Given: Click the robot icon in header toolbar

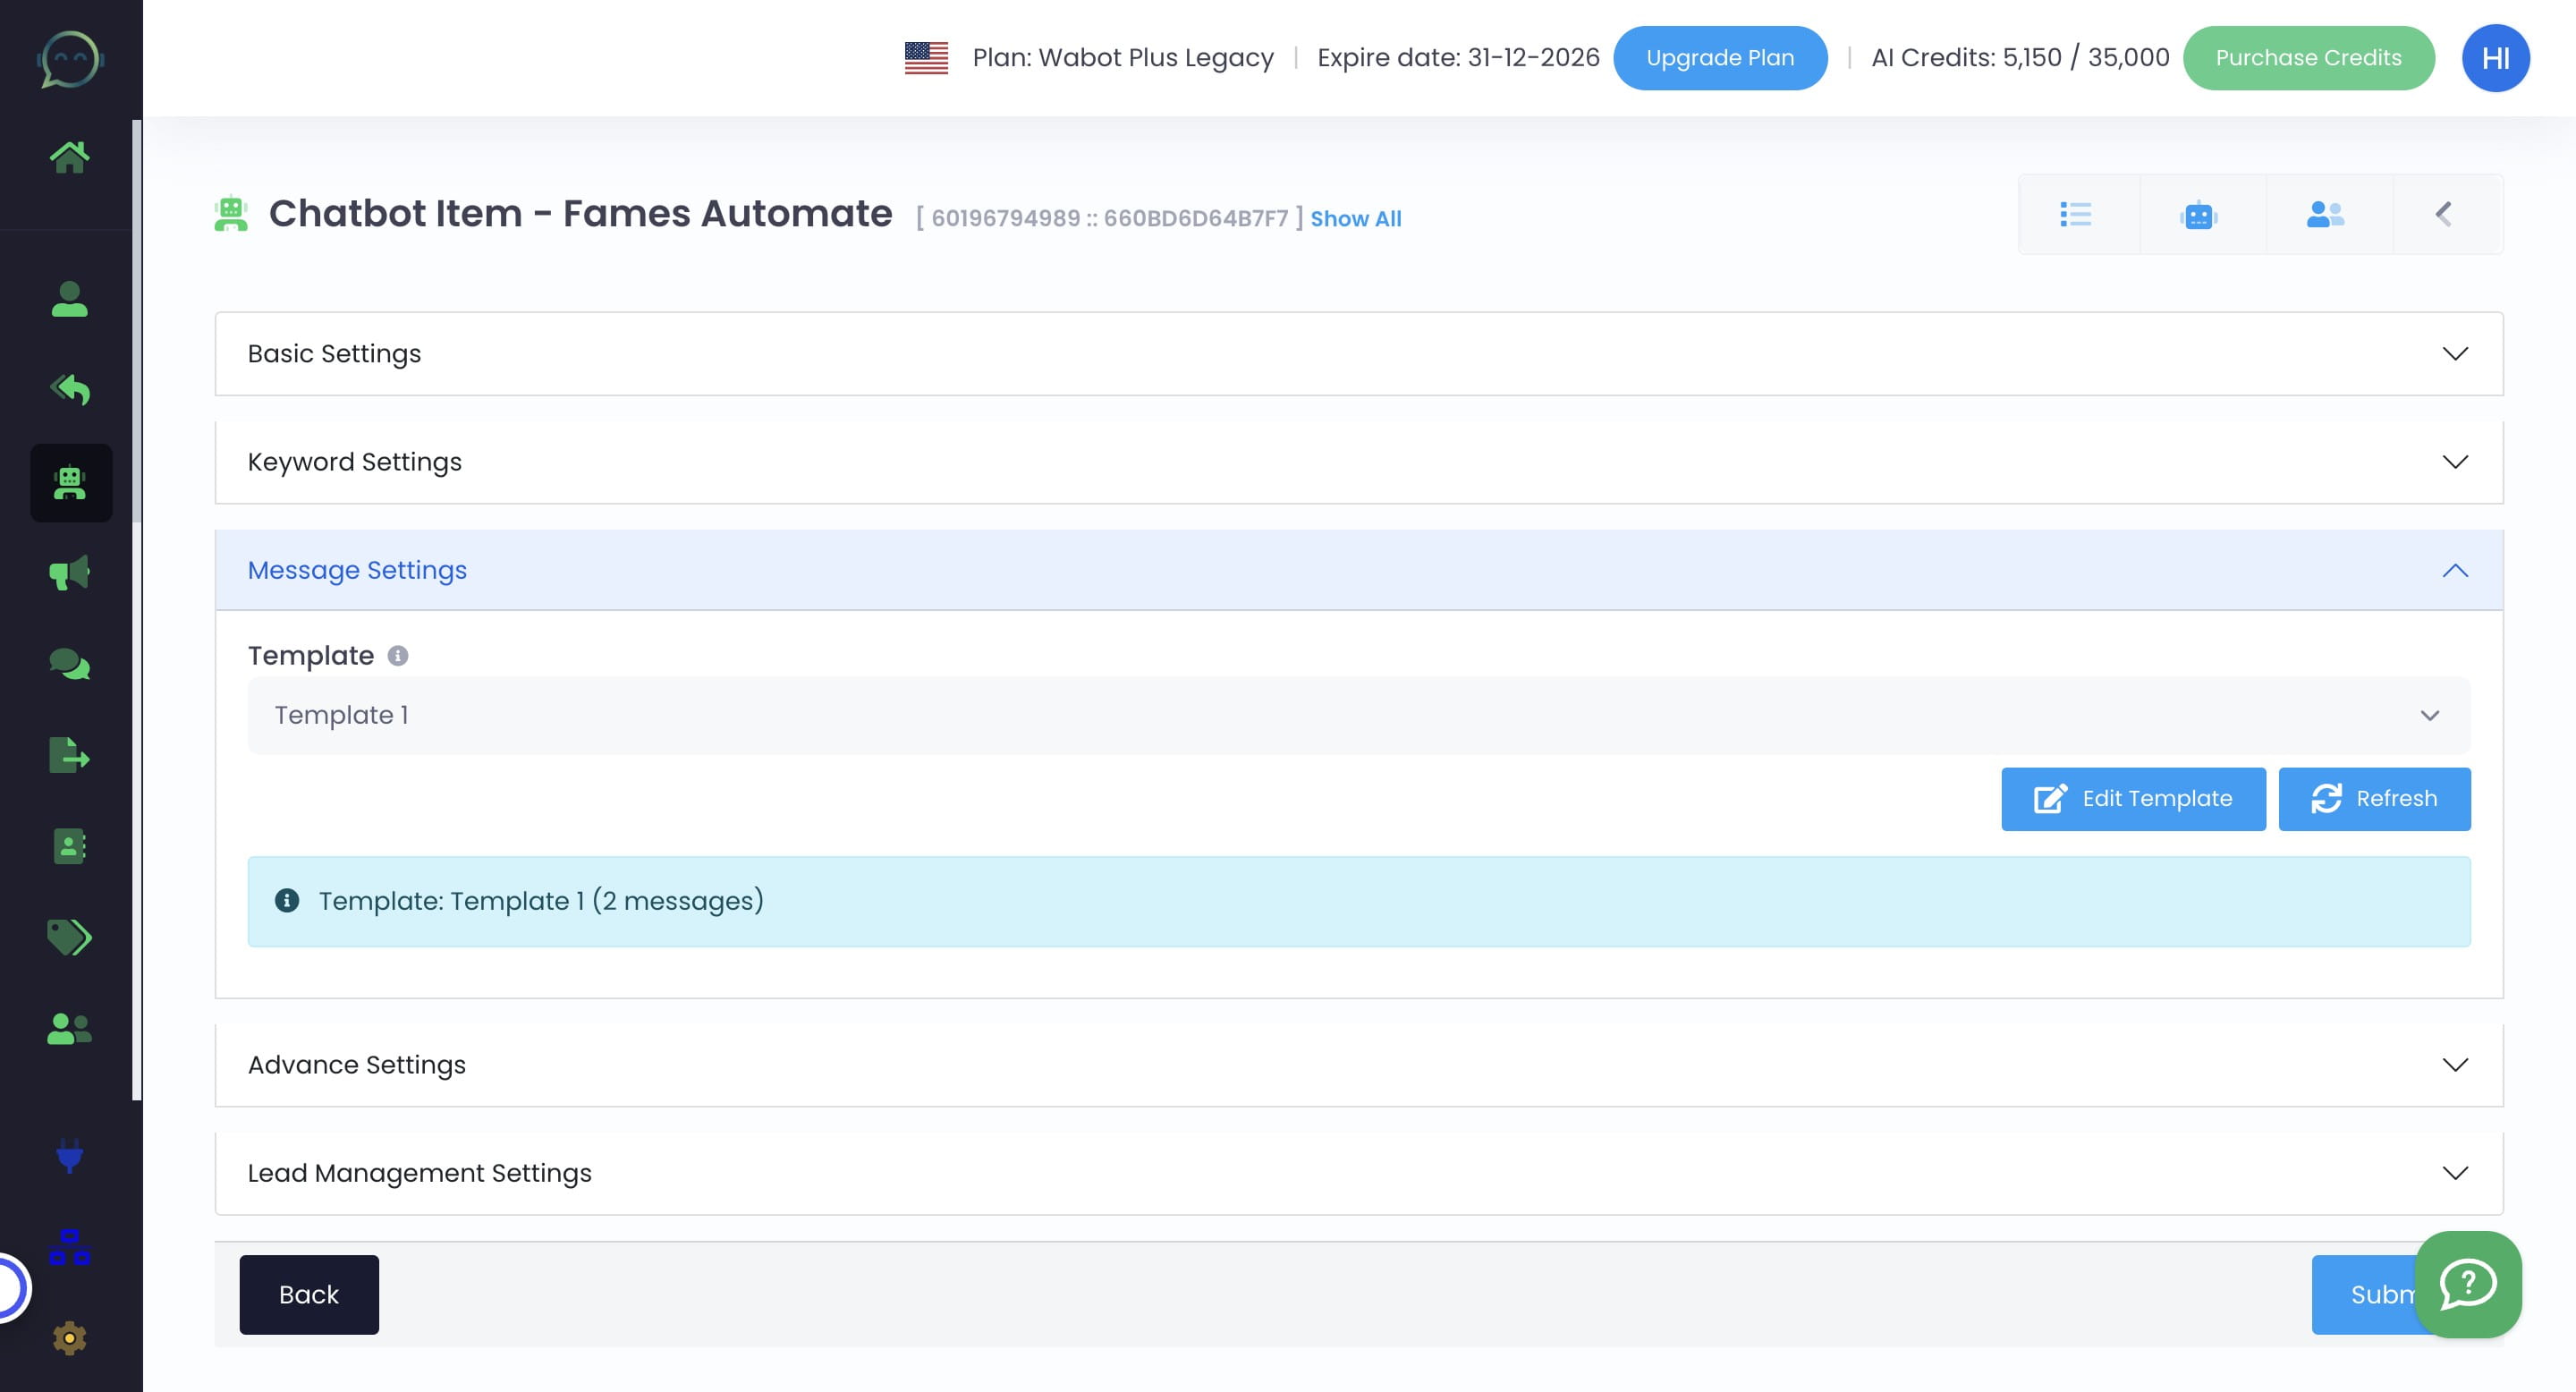Looking at the screenshot, I should [2199, 214].
